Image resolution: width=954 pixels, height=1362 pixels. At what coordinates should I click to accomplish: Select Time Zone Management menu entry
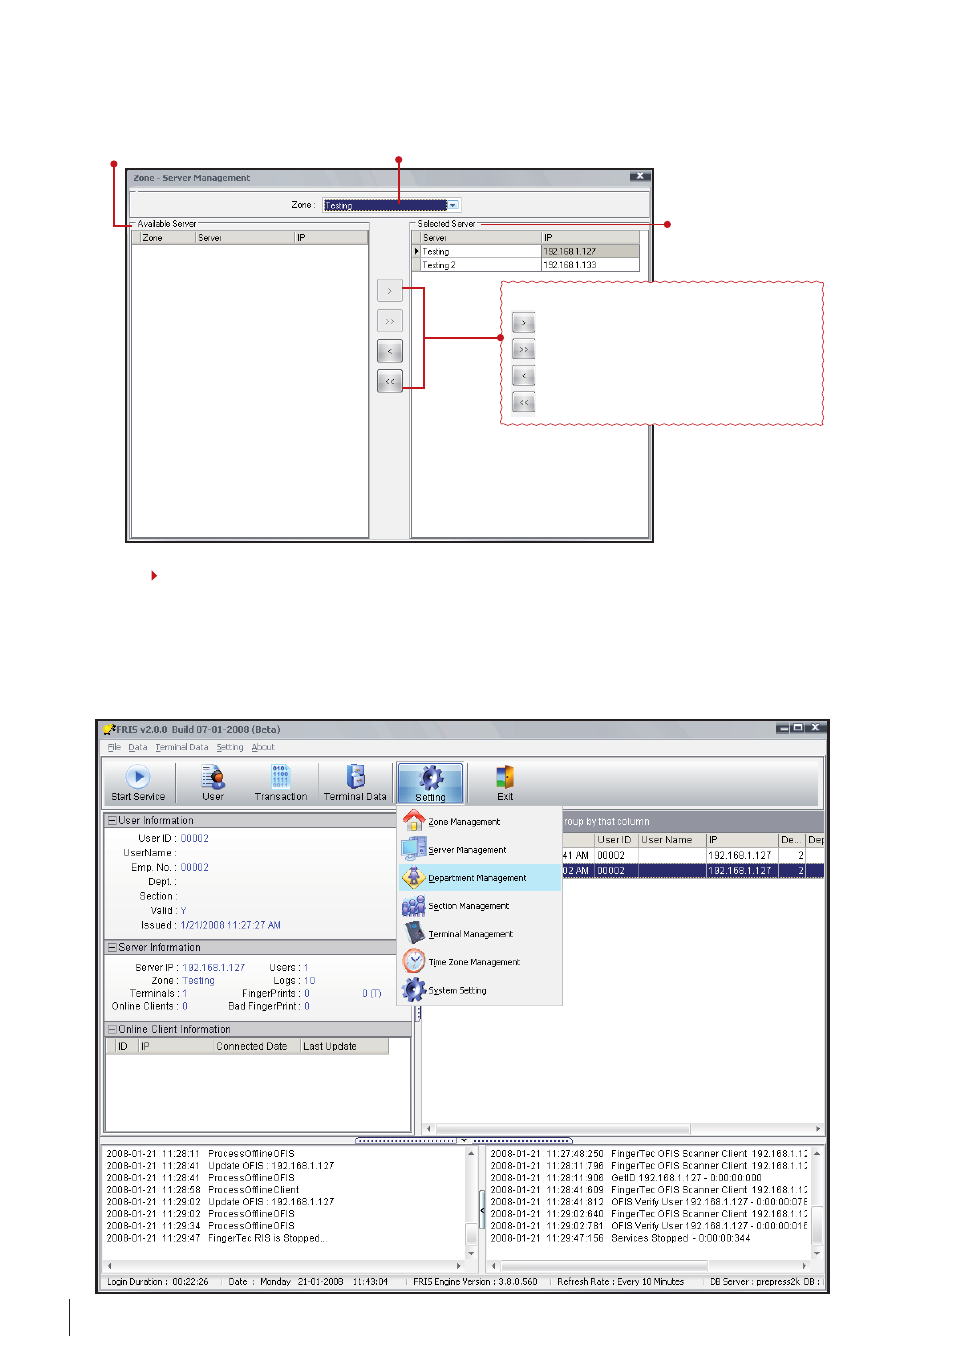coord(480,961)
